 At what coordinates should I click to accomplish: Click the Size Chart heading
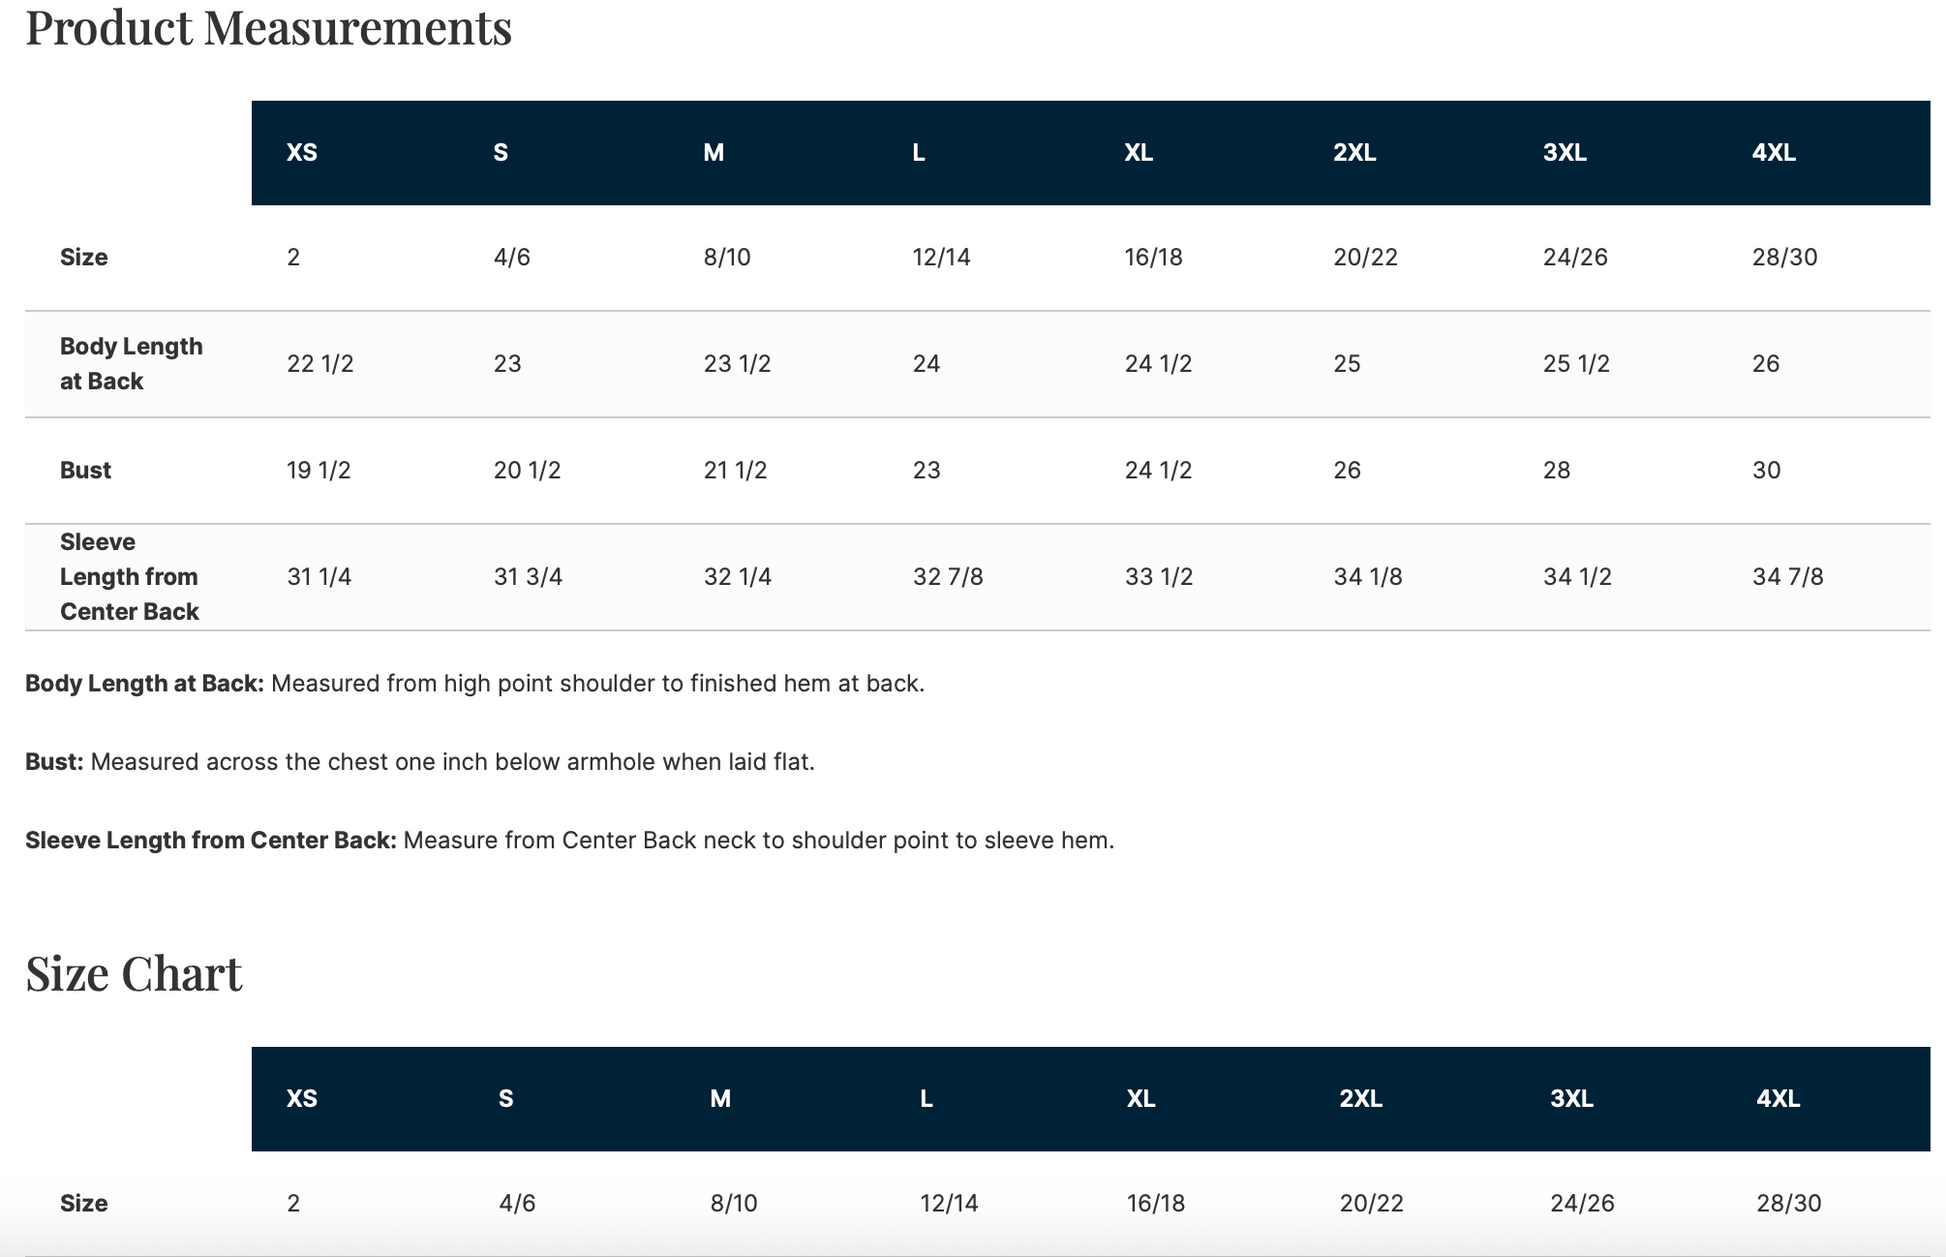click(134, 974)
